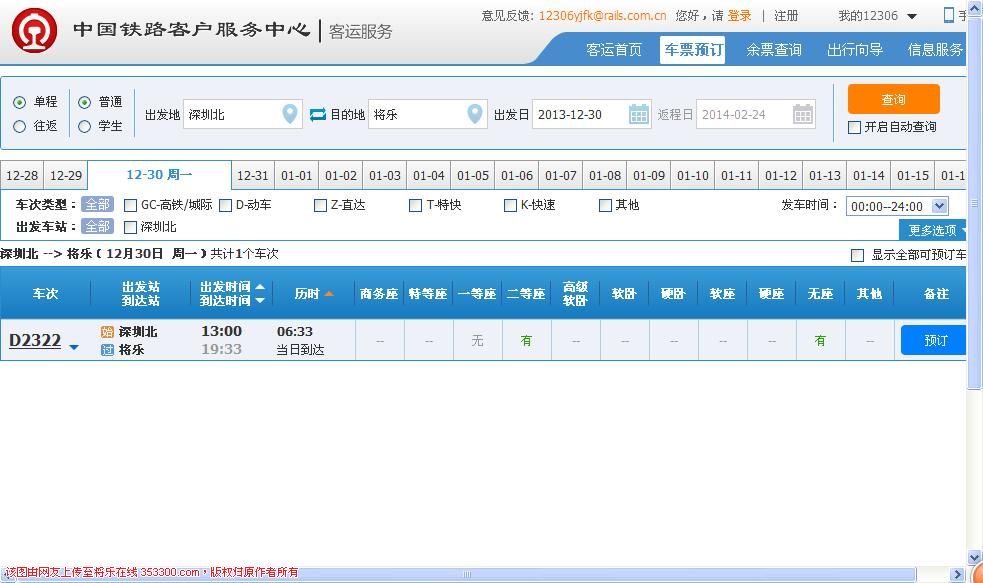This screenshot has height=583, width=983.
Task: Check GC-高铁/城际 train type filter
Action: 130,206
